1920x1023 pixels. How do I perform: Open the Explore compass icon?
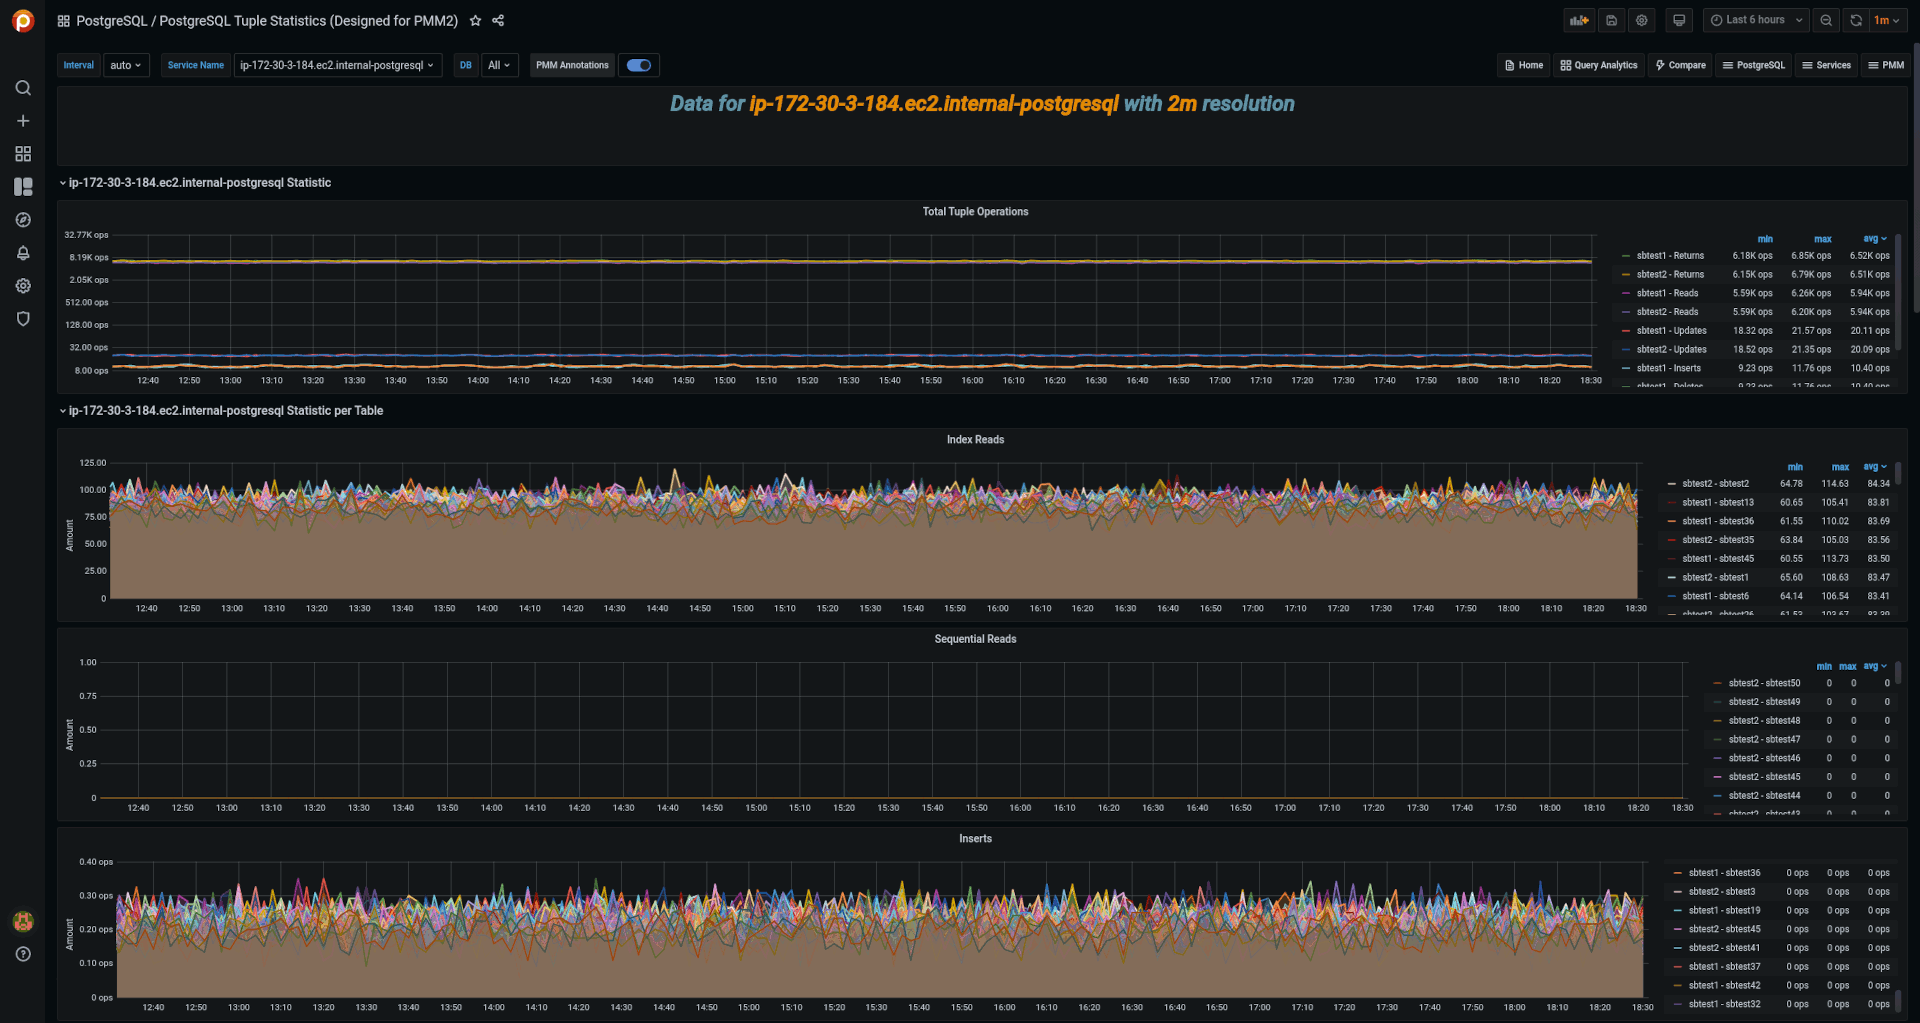point(23,220)
